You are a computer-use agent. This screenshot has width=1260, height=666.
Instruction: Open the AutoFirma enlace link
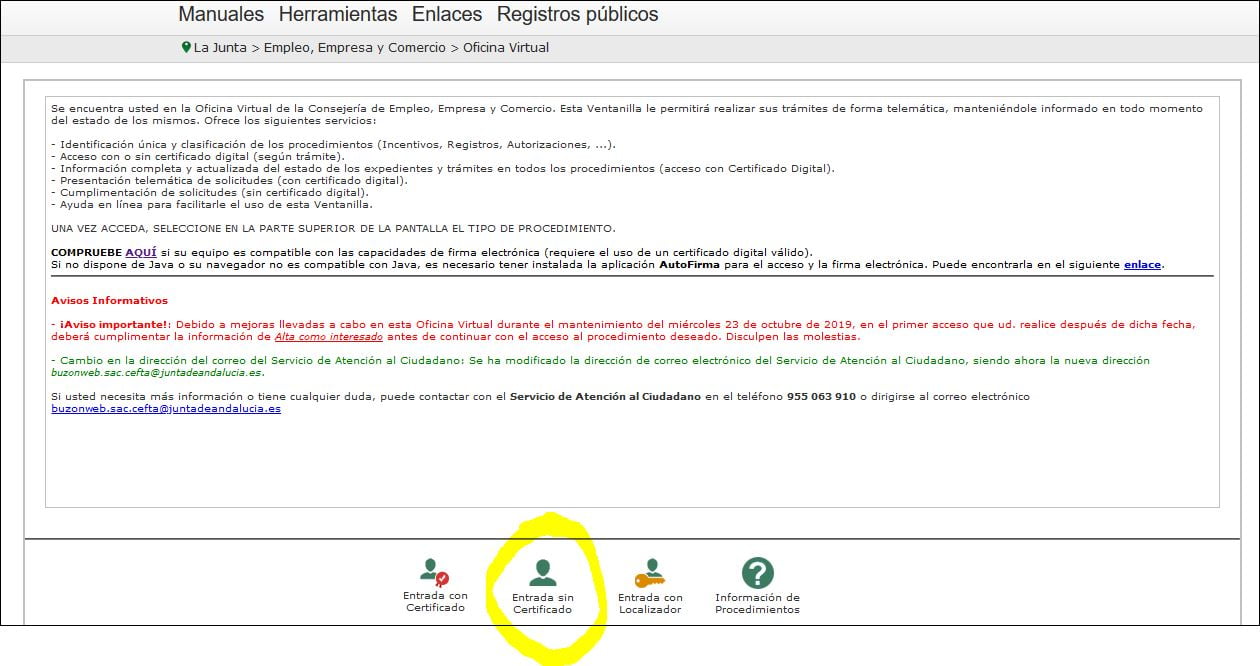pos(1143,264)
